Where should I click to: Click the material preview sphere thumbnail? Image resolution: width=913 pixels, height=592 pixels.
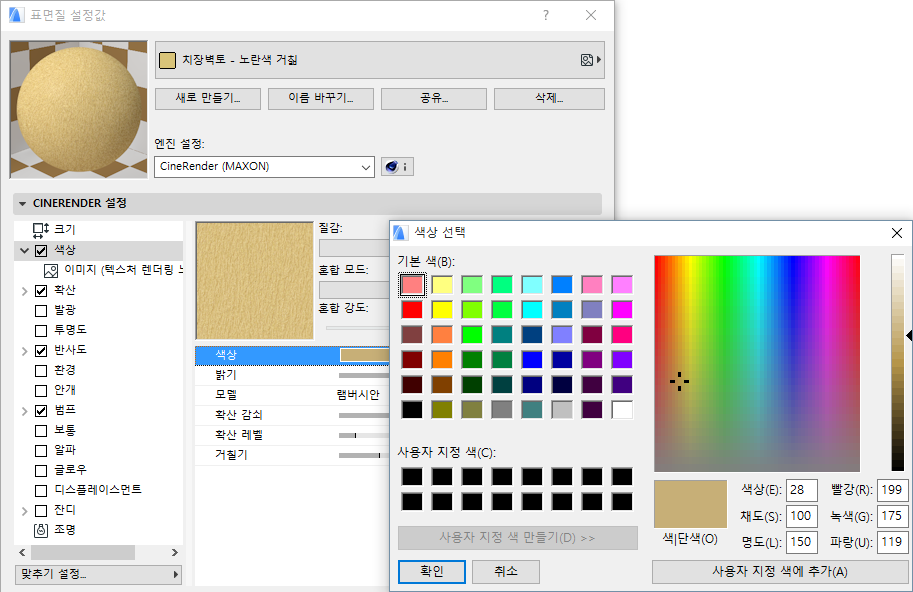[x=79, y=110]
